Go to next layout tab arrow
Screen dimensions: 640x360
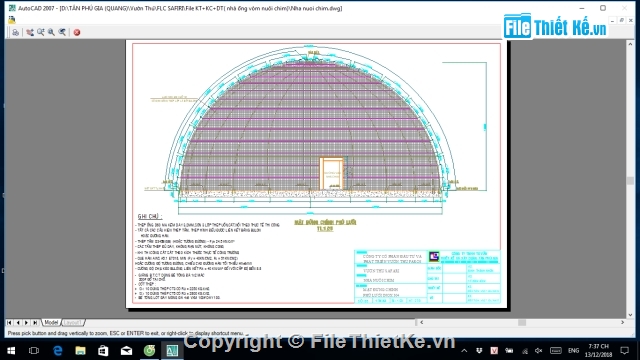pyautogui.click(x=27, y=322)
